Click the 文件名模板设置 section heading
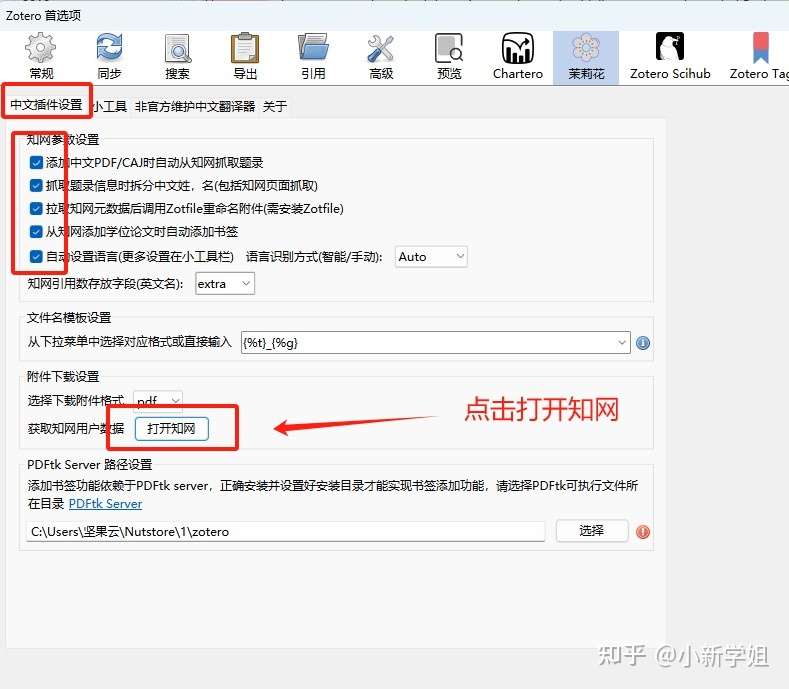The height and width of the screenshot is (689, 789). 69,318
